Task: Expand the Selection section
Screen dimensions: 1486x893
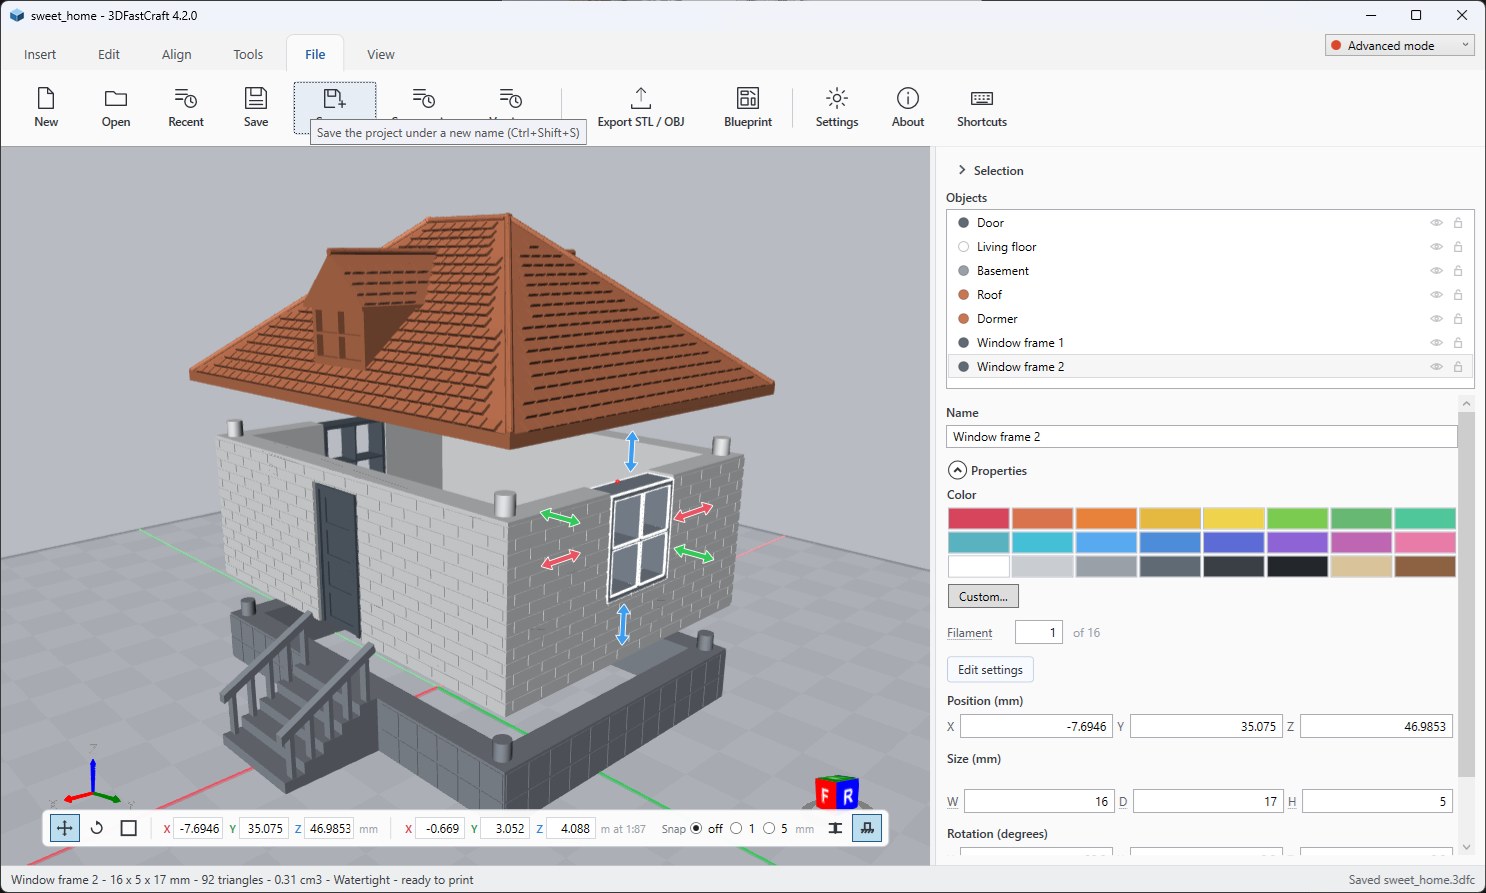Action: tap(962, 170)
